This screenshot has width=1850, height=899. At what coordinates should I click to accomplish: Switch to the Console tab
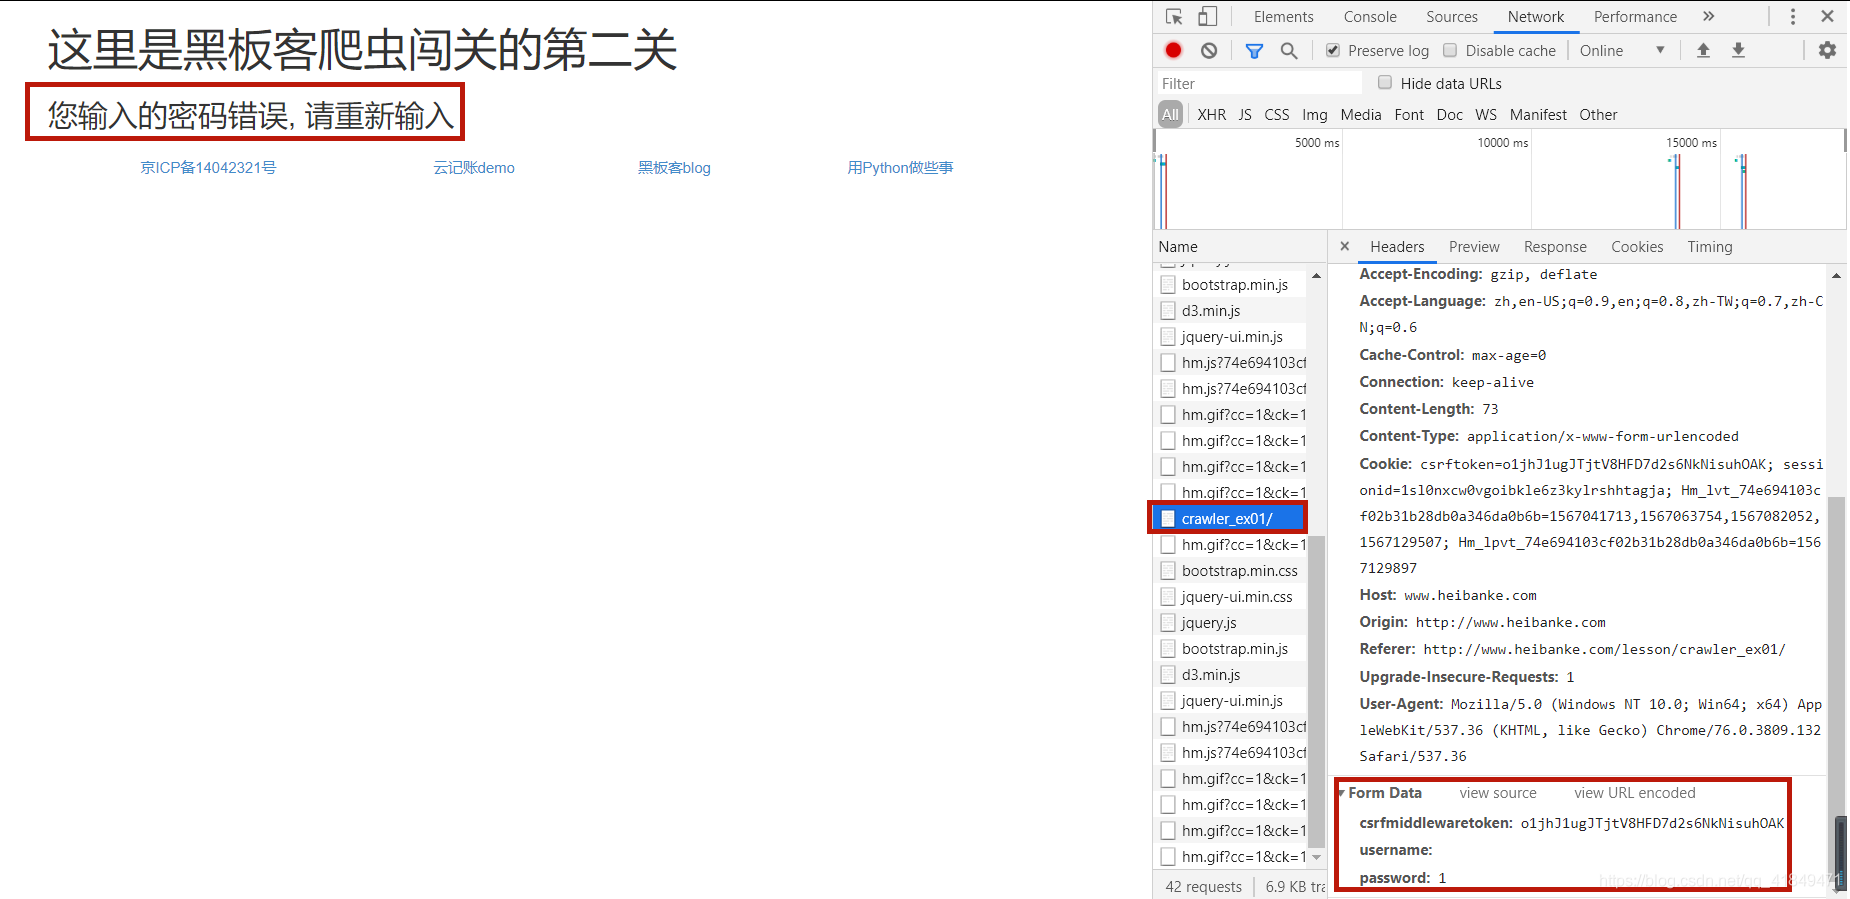1370,17
